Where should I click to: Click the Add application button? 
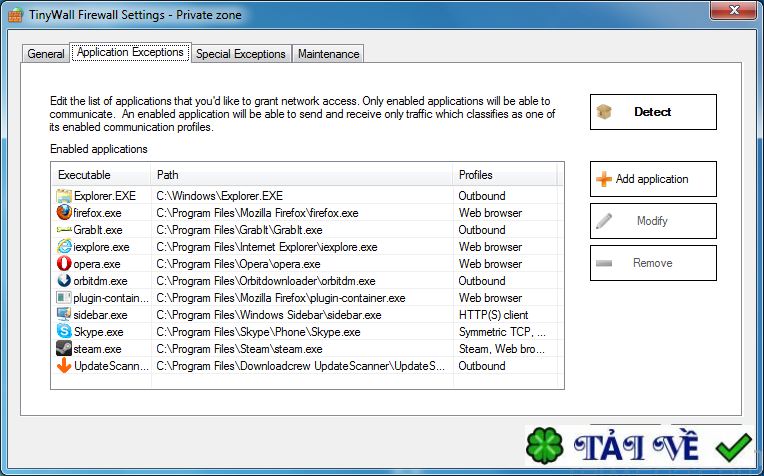coord(653,179)
